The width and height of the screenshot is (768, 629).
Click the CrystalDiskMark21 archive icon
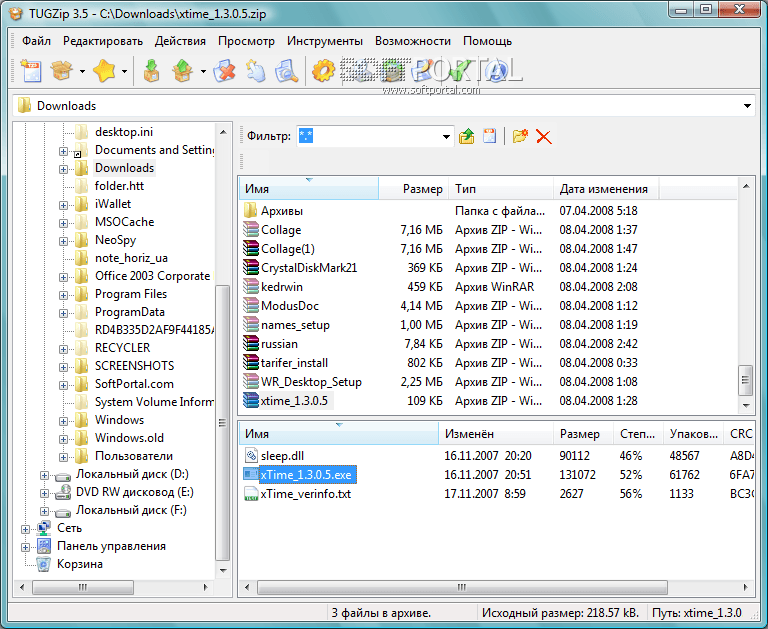[x=251, y=267]
